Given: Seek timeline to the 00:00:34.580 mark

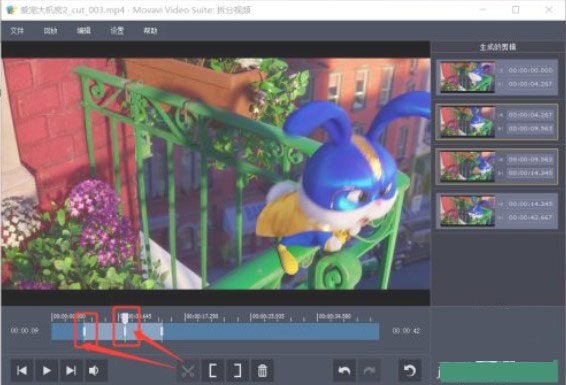Looking at the screenshot, I should [x=334, y=316].
